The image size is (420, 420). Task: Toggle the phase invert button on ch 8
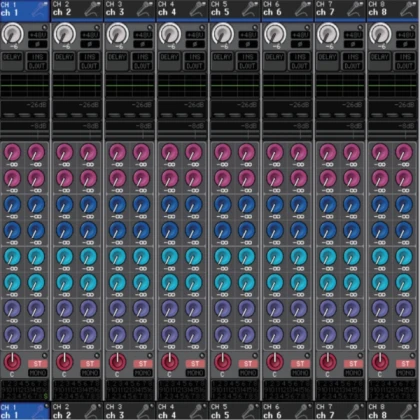[406, 44]
